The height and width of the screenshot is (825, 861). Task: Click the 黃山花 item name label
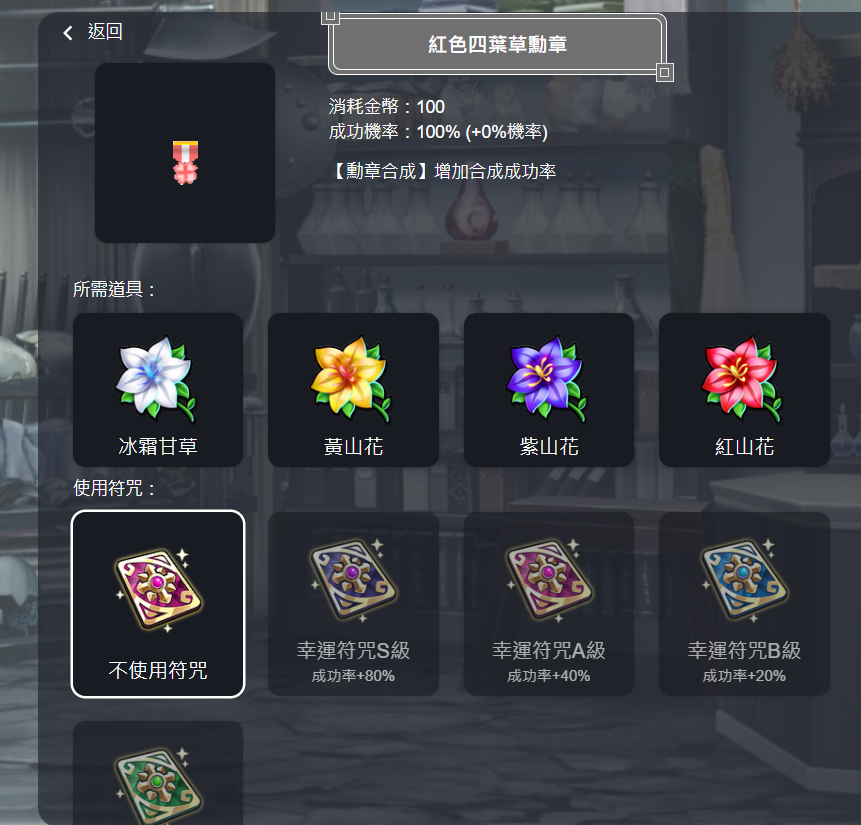coord(353,446)
